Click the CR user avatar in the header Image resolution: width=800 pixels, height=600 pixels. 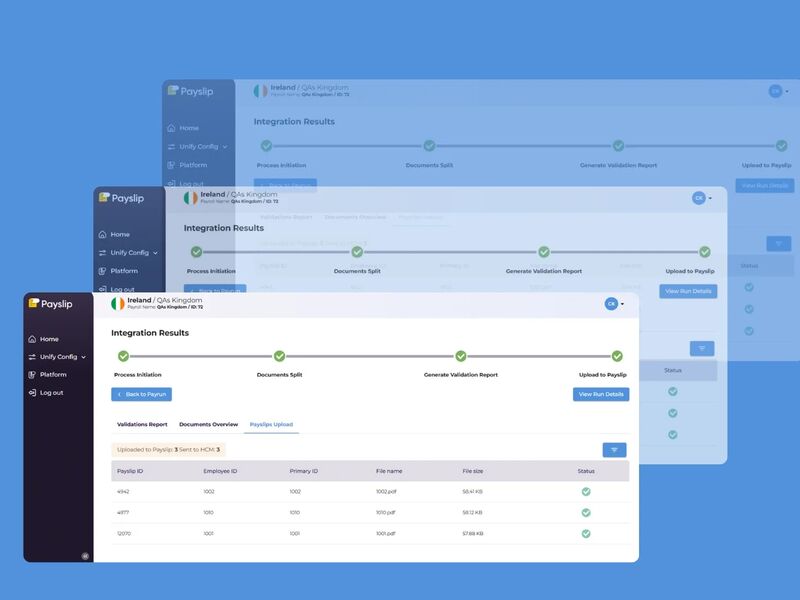(x=609, y=303)
